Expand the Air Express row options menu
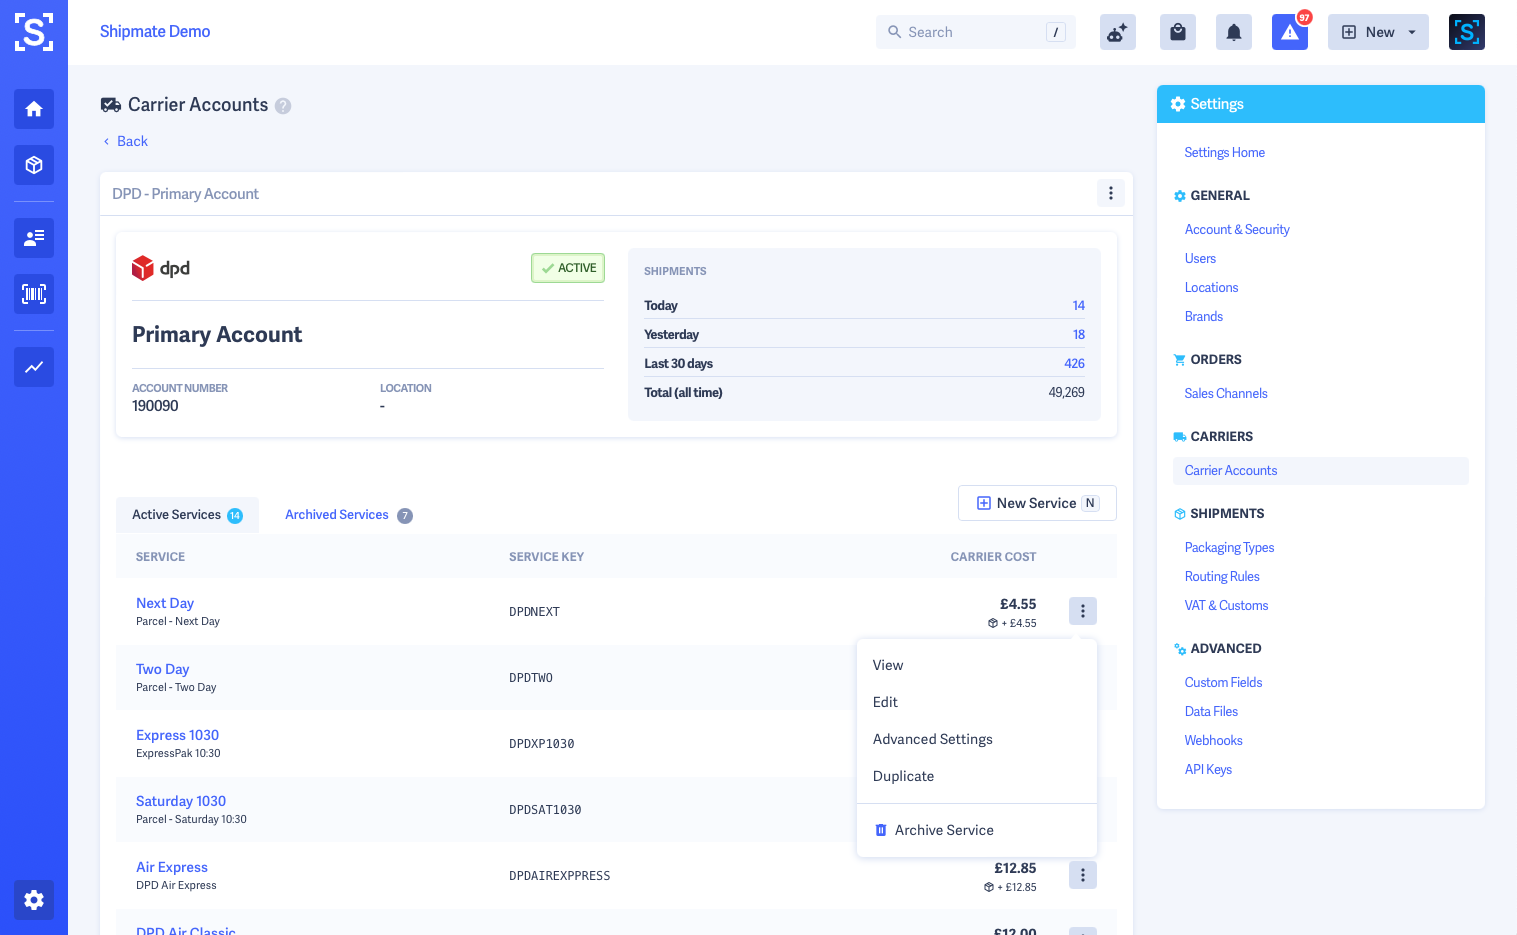This screenshot has width=1517, height=935. 1082,875
